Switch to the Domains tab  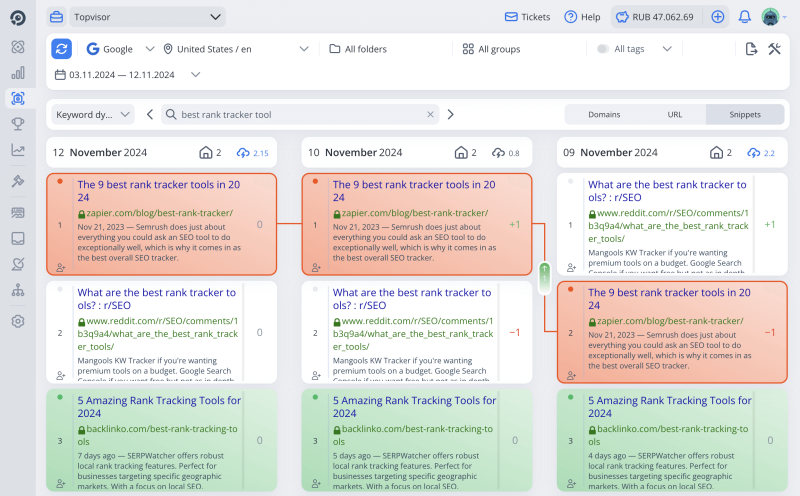click(604, 114)
